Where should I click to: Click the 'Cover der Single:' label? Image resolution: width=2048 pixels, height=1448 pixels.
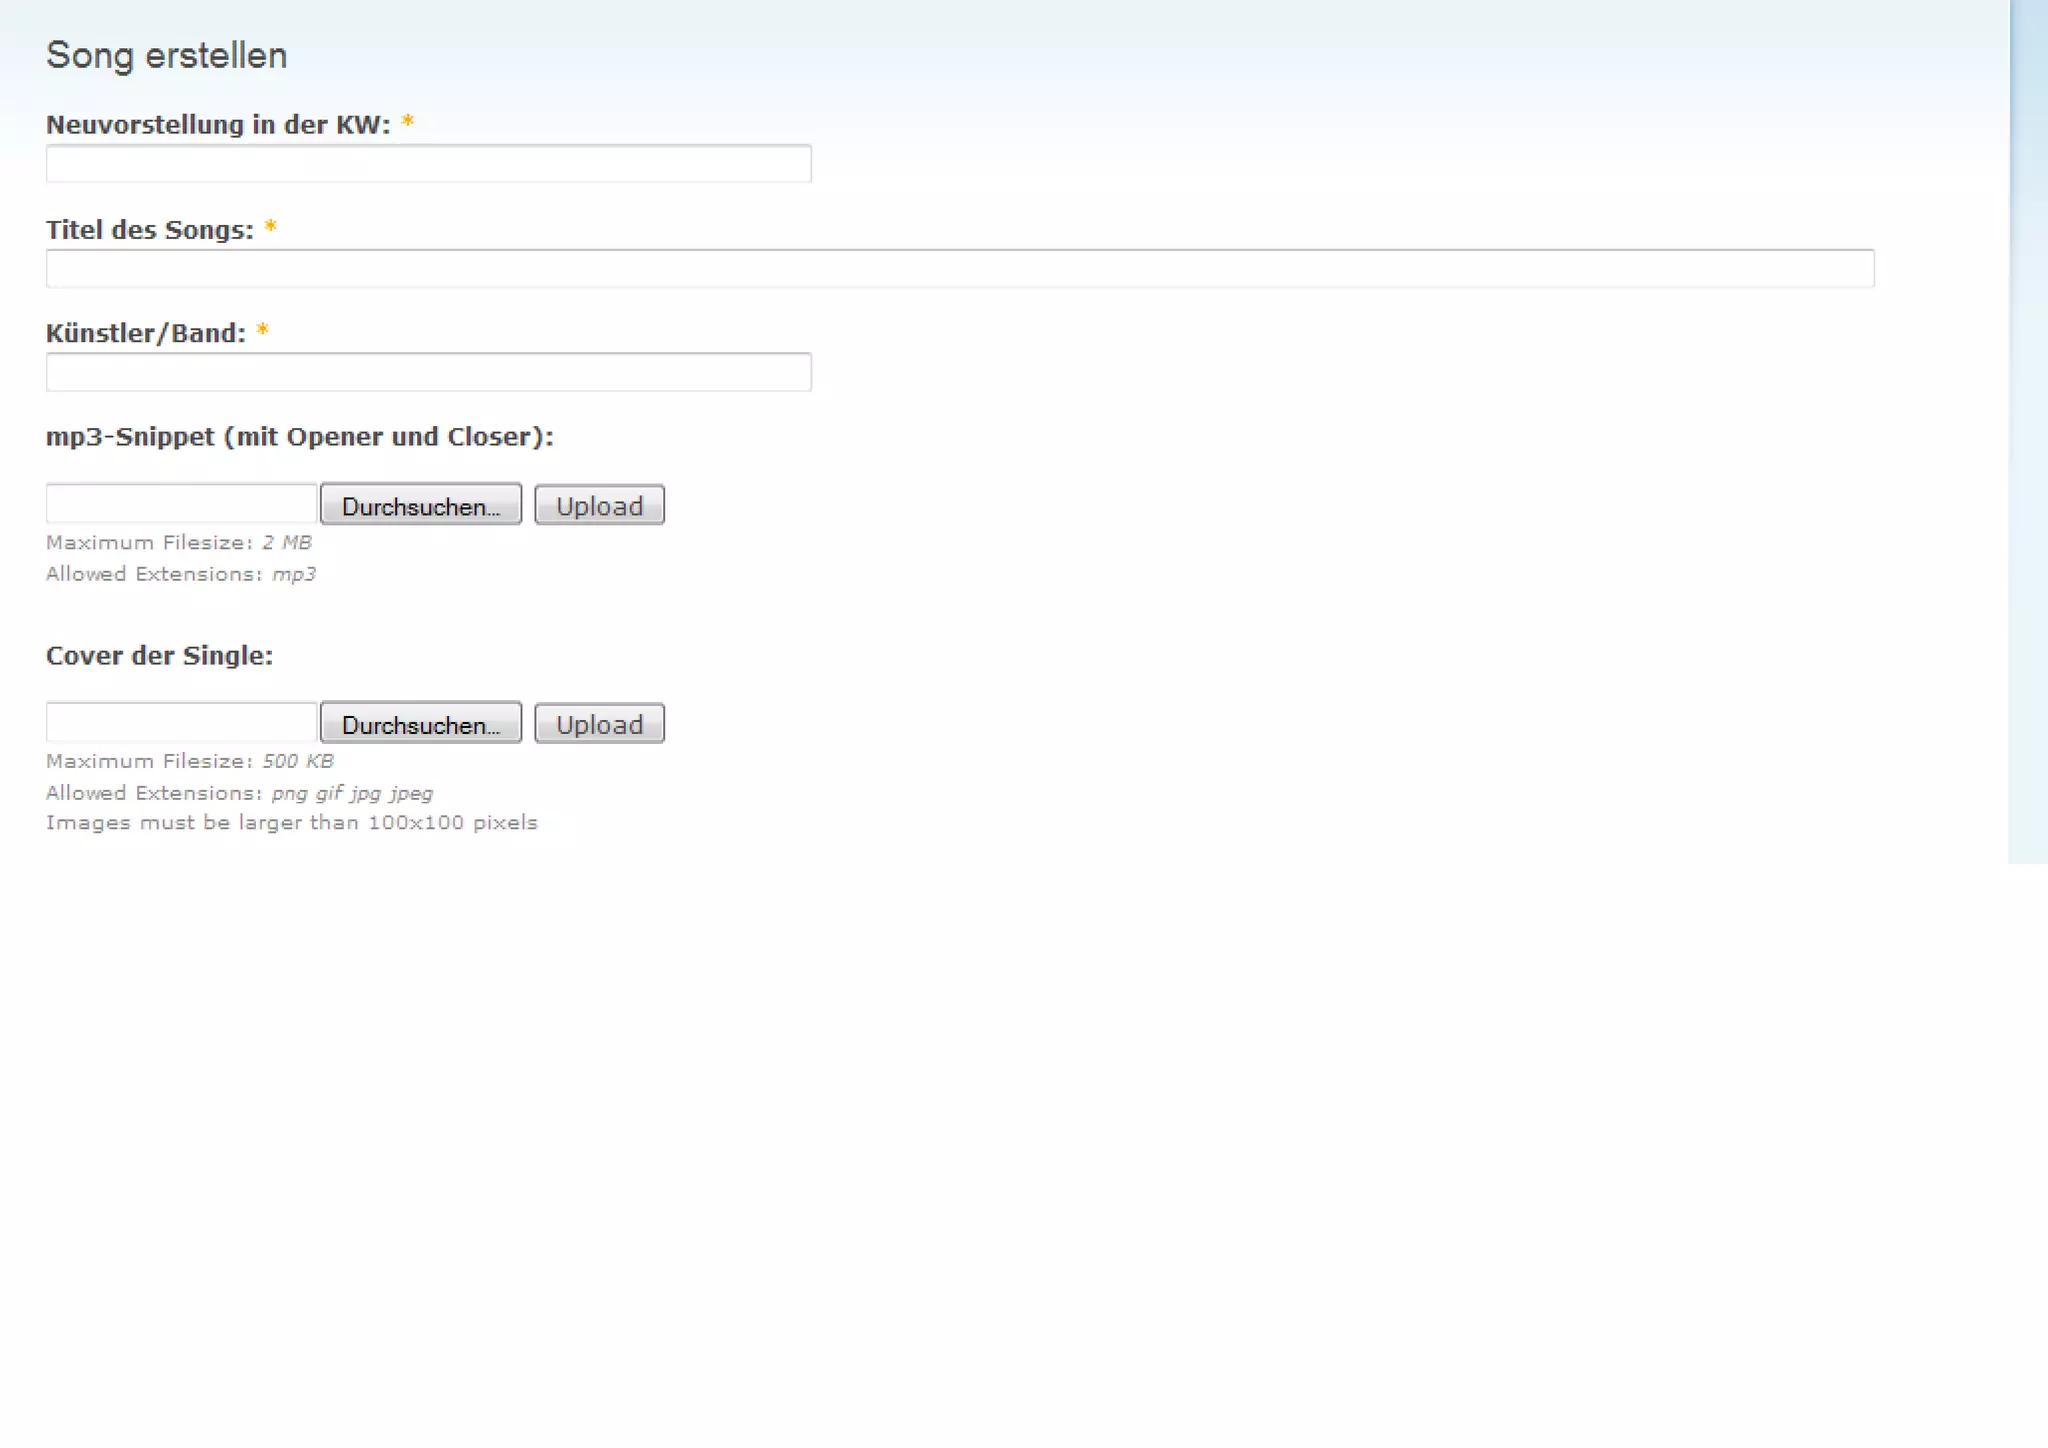[x=159, y=656]
